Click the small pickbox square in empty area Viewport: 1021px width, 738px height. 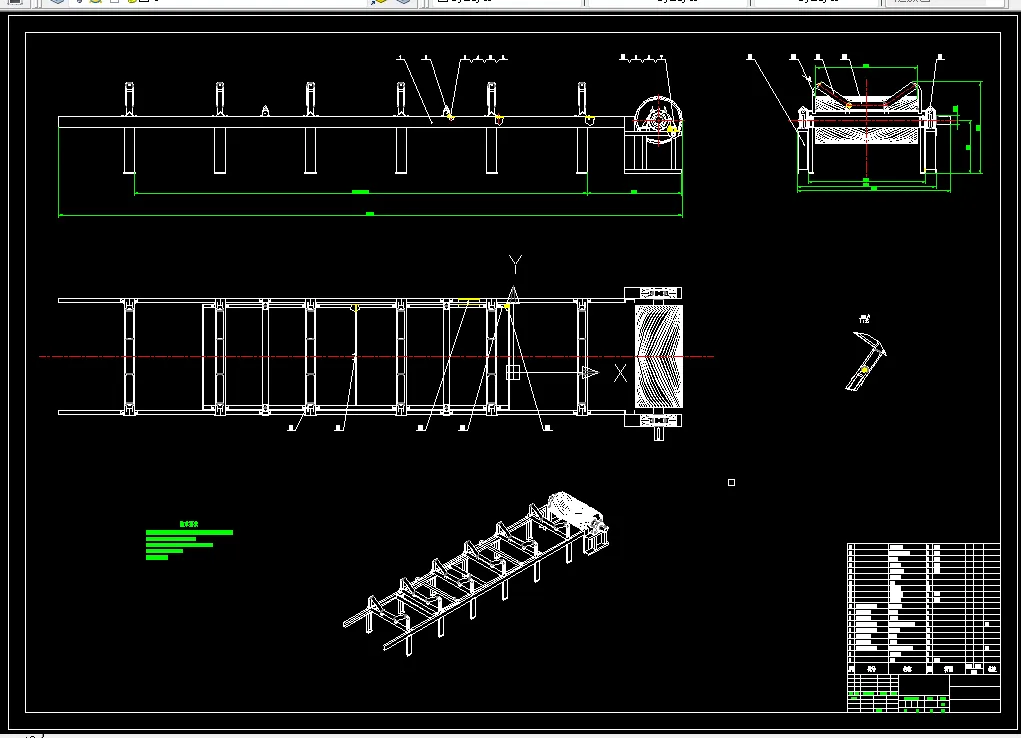731,483
